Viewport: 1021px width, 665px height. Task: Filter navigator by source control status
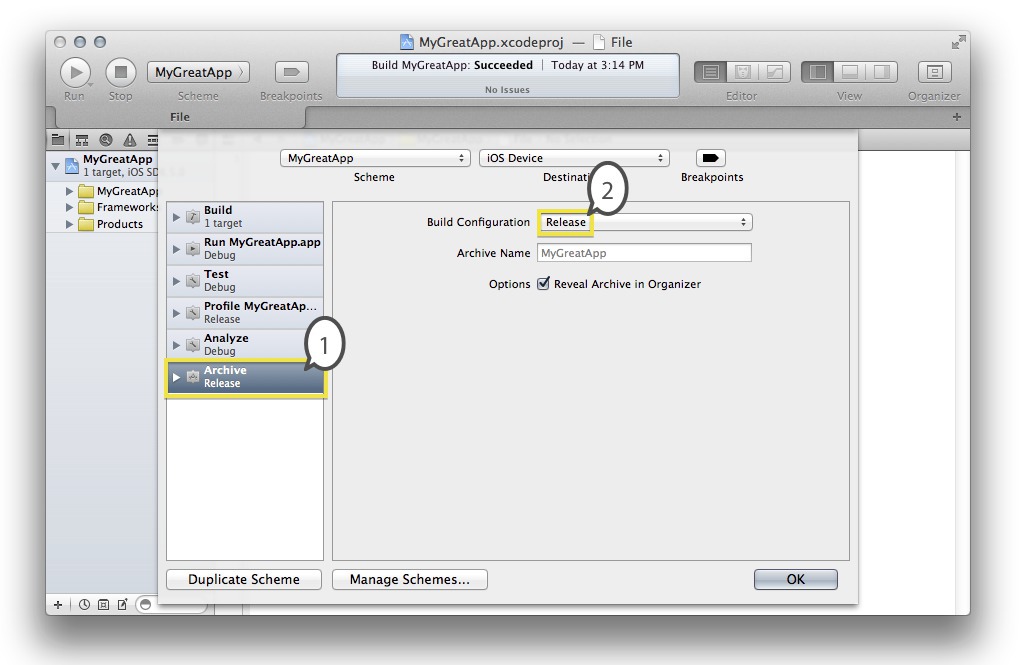103,604
